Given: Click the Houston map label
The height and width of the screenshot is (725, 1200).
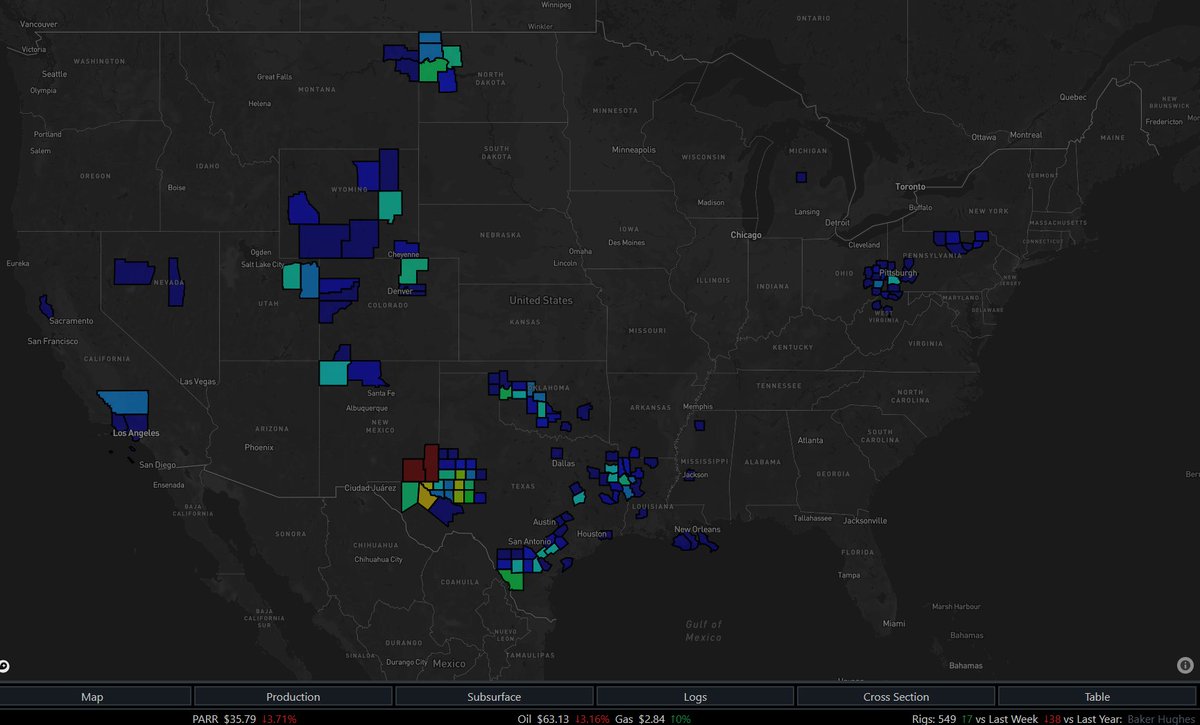Looking at the screenshot, I should click(x=592, y=534).
